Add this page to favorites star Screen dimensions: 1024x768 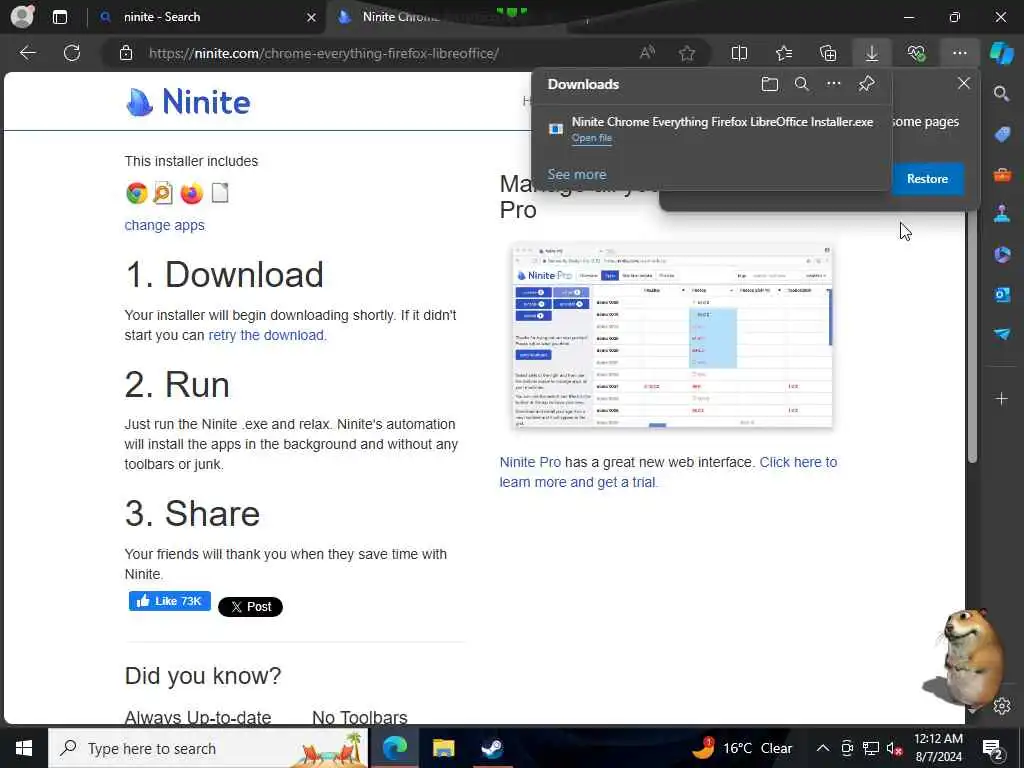686,53
